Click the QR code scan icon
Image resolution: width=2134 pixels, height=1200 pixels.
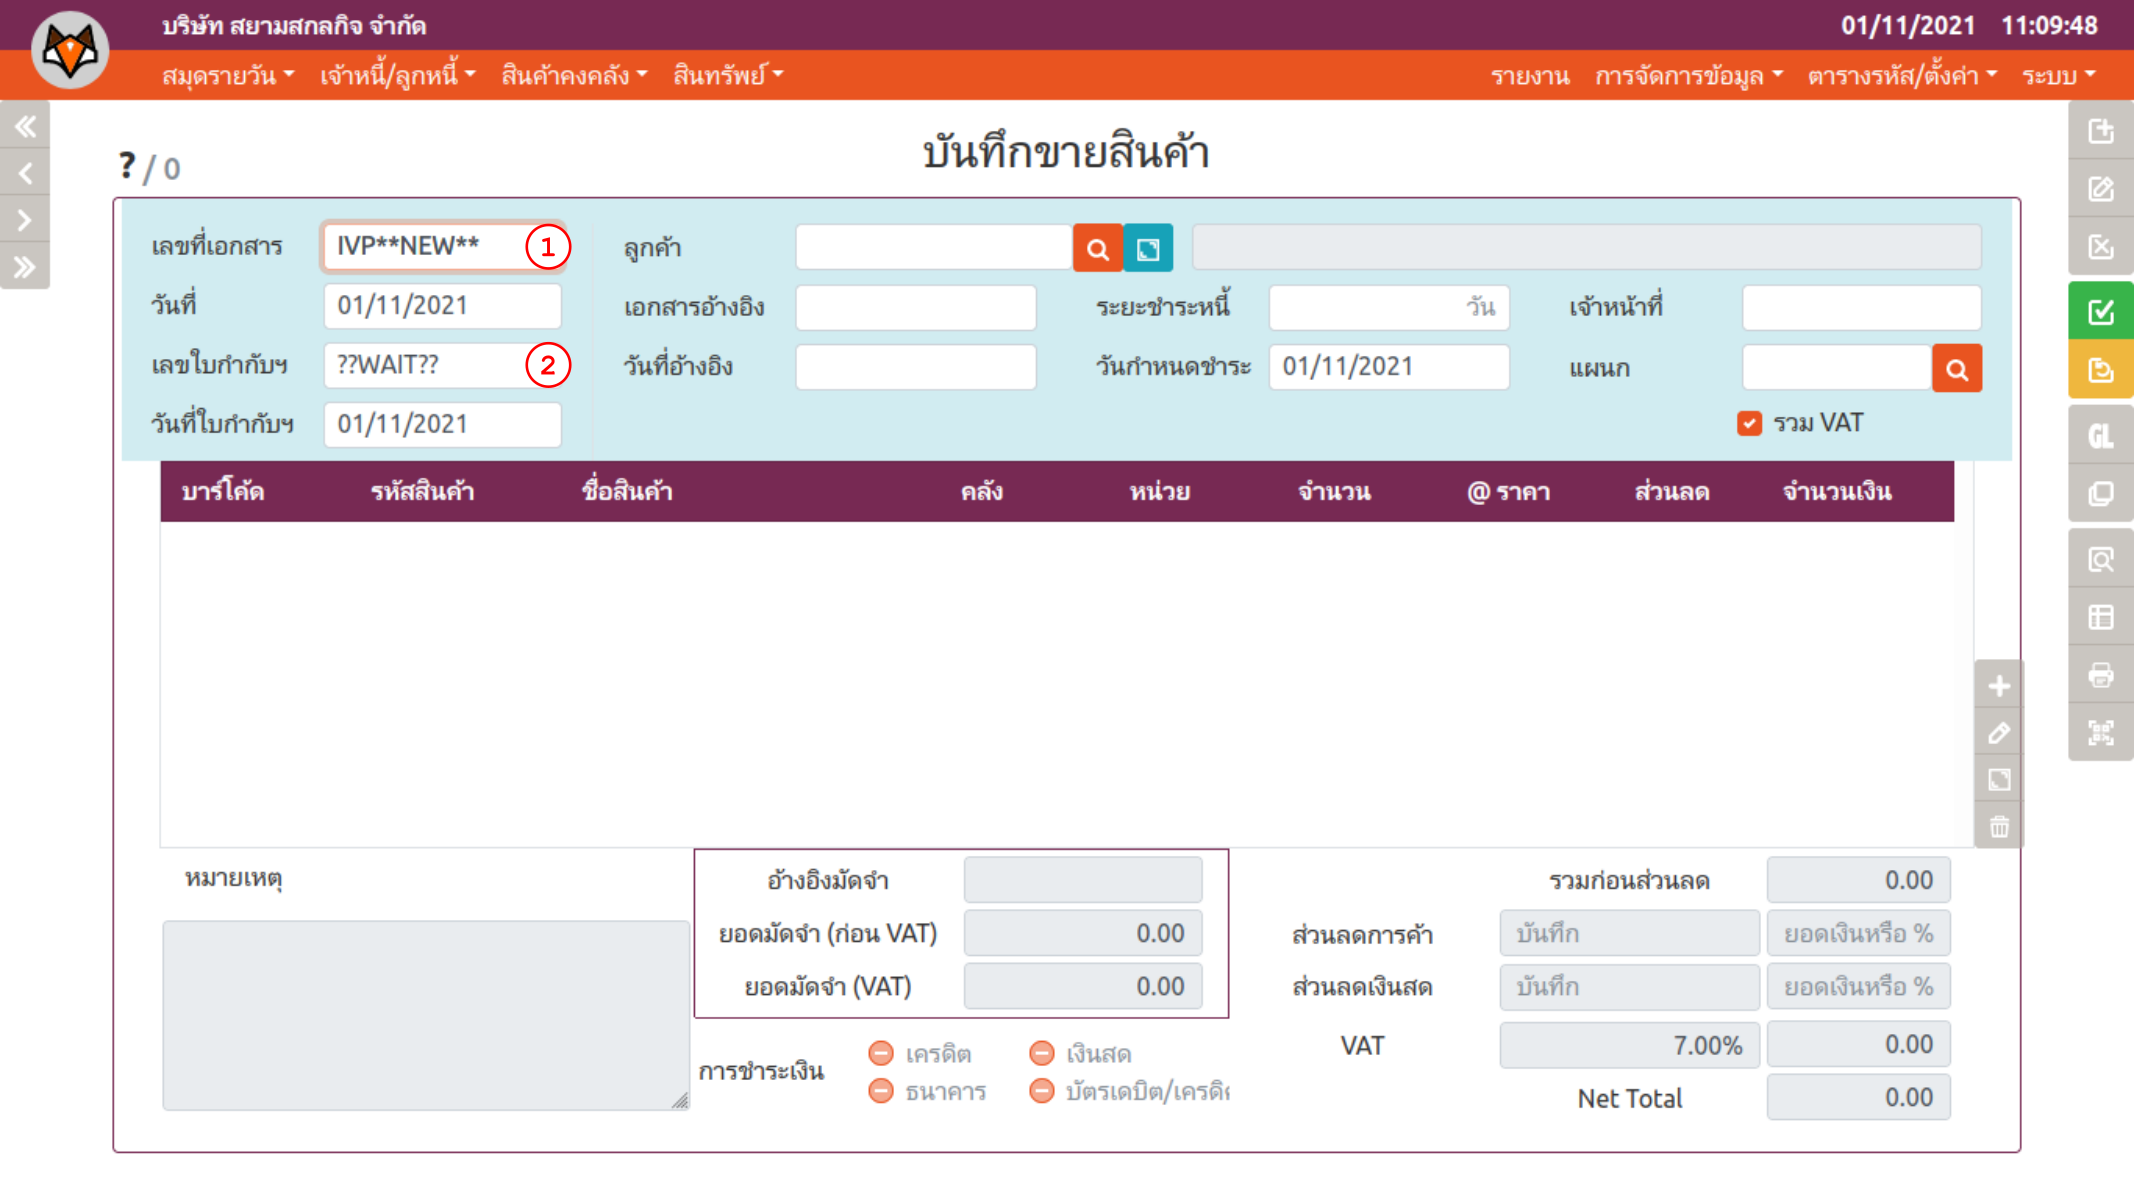coord(2100,733)
